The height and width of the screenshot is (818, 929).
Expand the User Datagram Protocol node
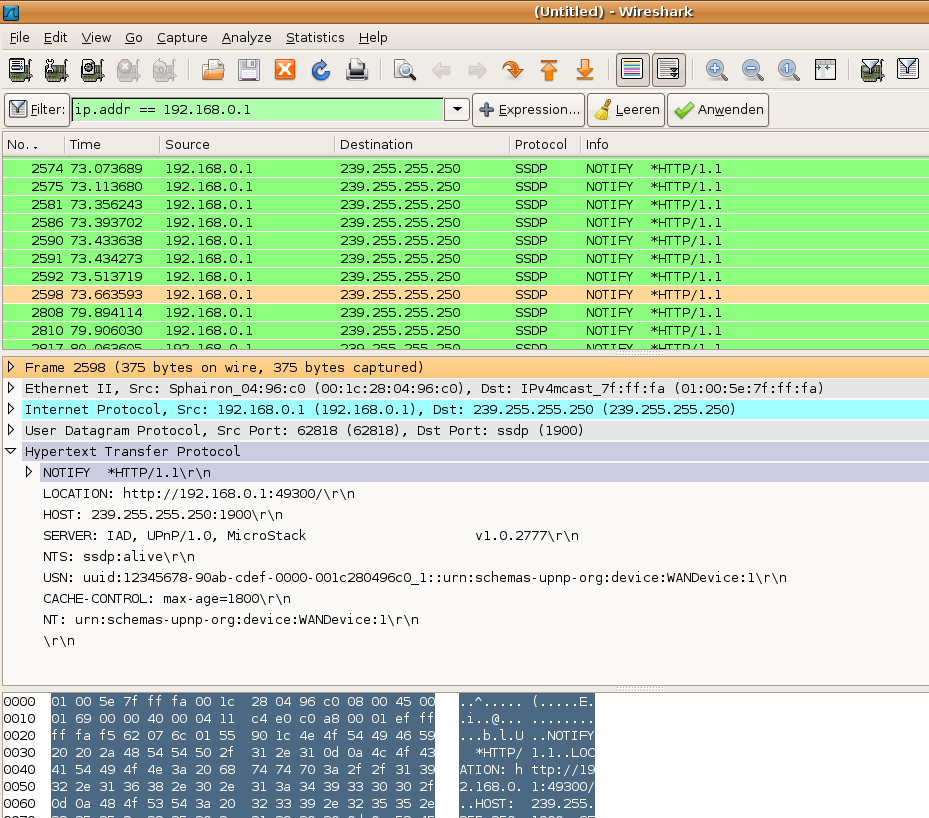11,430
